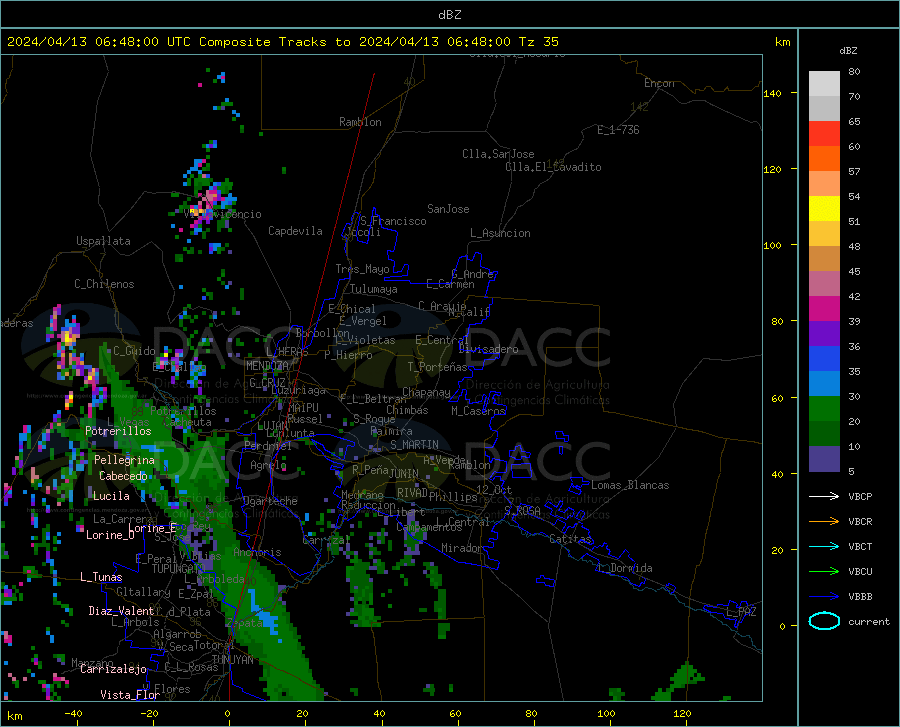This screenshot has width=900, height=727.
Task: Click the Ramblon label near top
Action: click(360, 122)
